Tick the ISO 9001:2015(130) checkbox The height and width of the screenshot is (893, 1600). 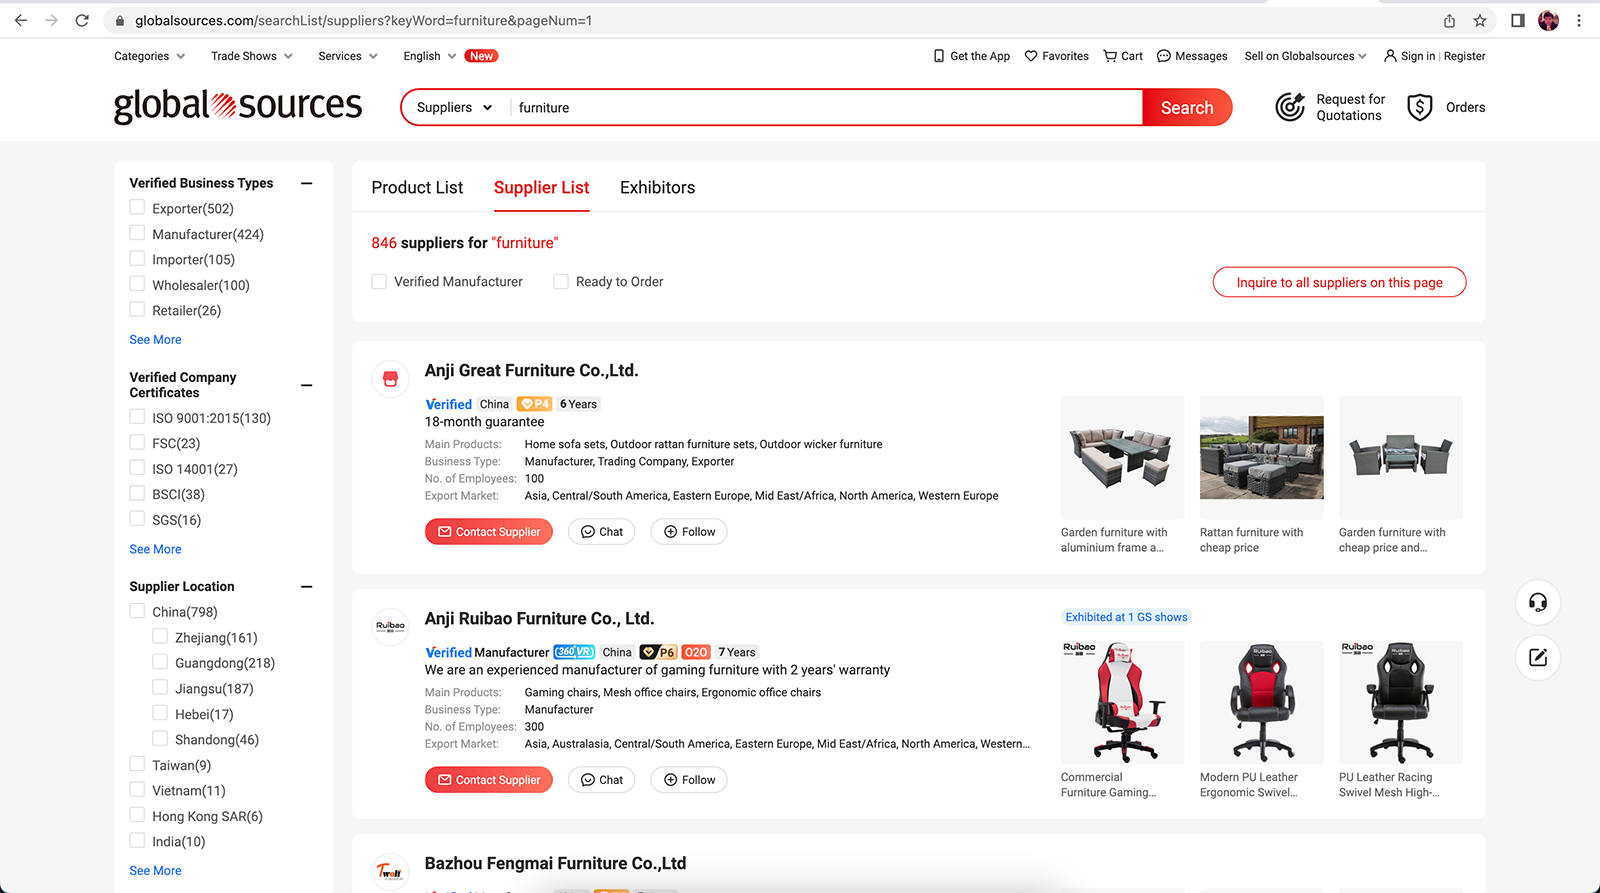[137, 417]
